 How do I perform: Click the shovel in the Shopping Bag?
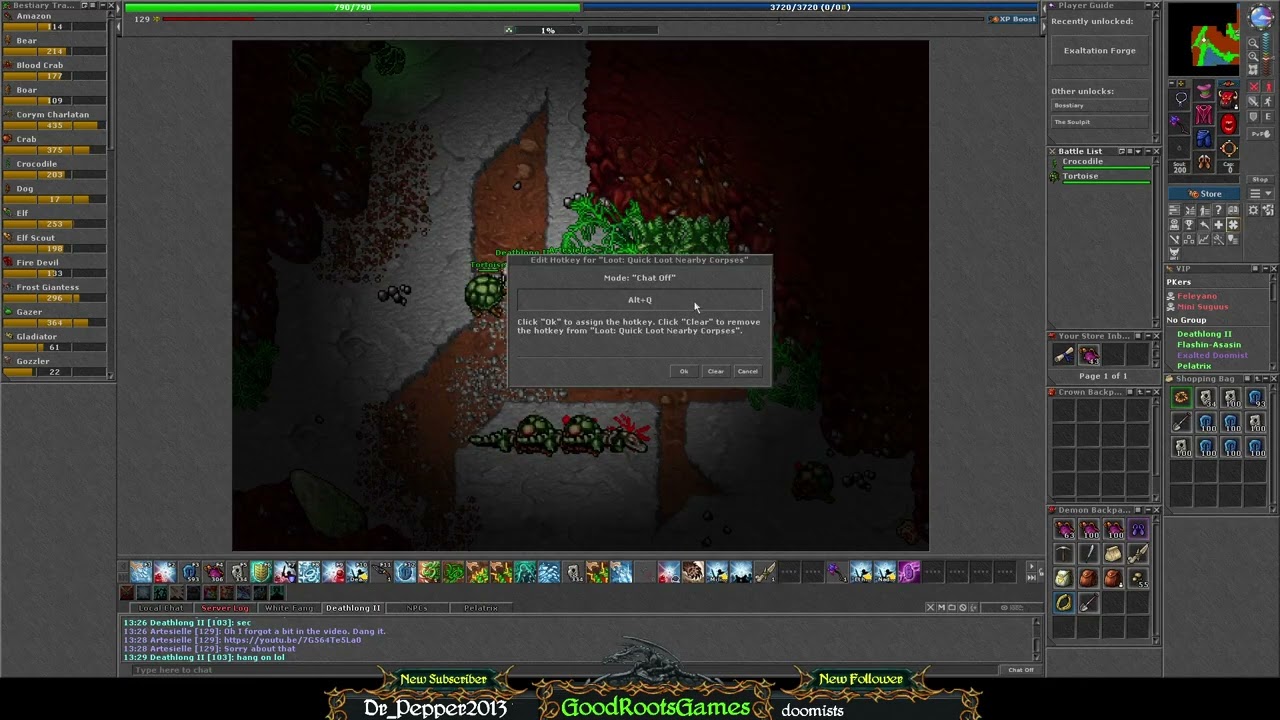(1182, 422)
